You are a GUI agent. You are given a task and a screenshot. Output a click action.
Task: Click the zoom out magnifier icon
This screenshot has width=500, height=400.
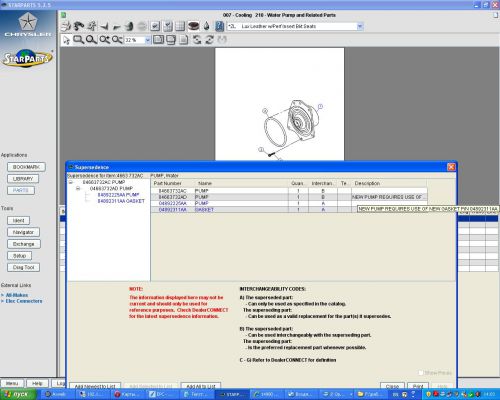pos(117,40)
